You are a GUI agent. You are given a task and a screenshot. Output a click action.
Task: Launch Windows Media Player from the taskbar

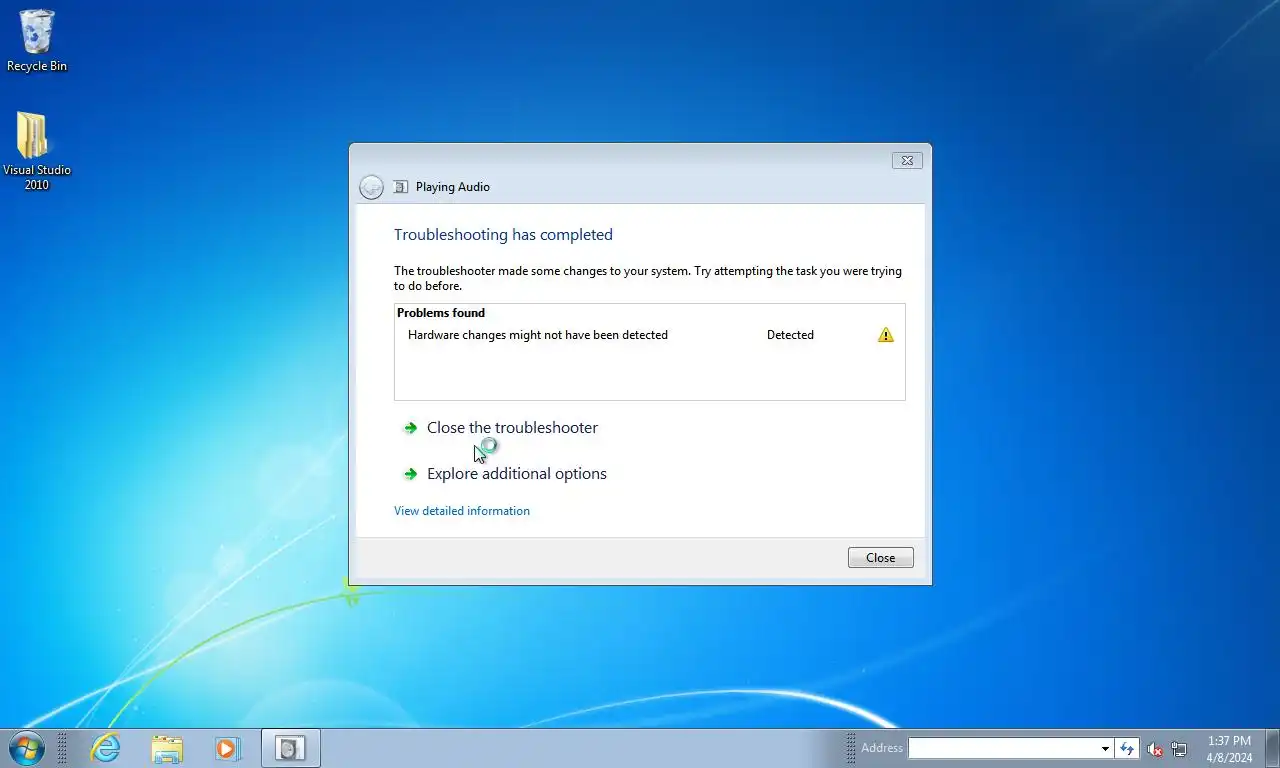tap(228, 748)
